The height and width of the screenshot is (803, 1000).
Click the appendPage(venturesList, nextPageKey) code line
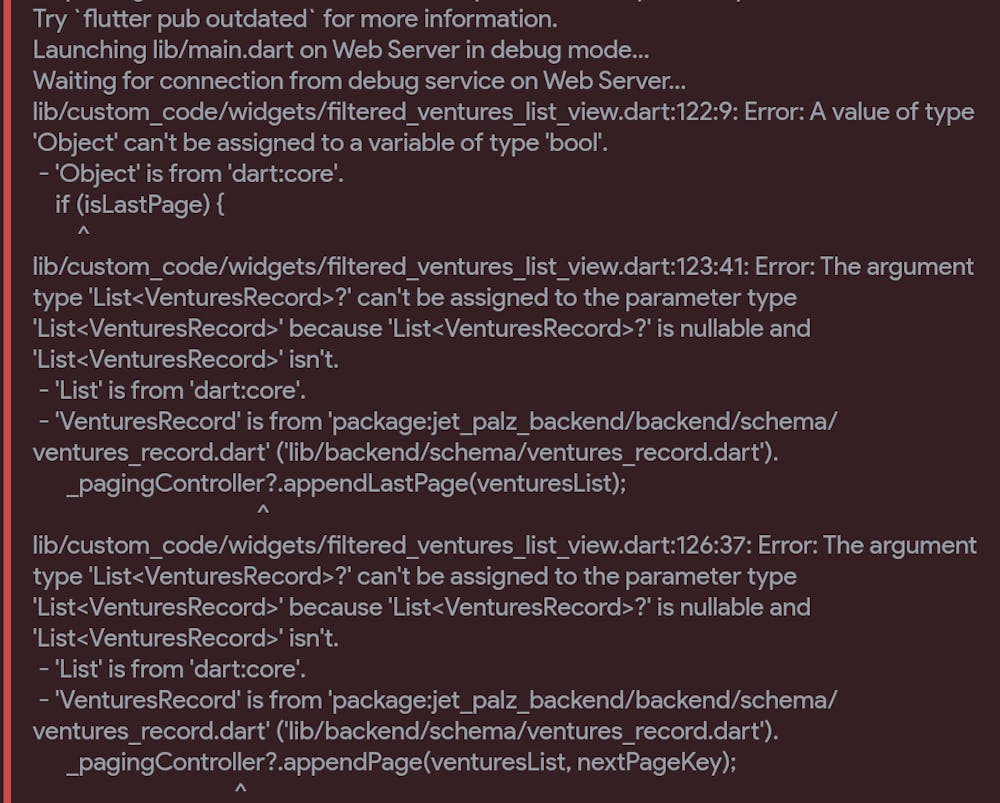click(x=402, y=762)
